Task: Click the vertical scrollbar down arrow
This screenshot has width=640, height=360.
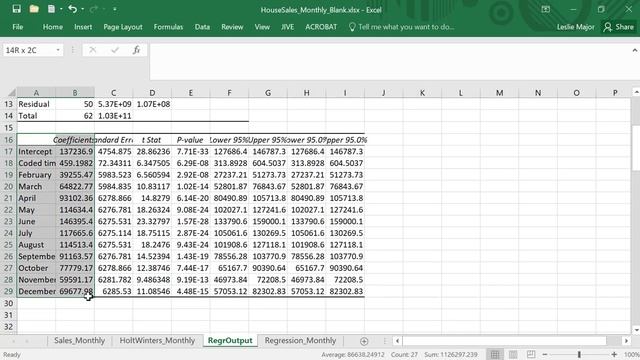Action: click(x=636, y=330)
